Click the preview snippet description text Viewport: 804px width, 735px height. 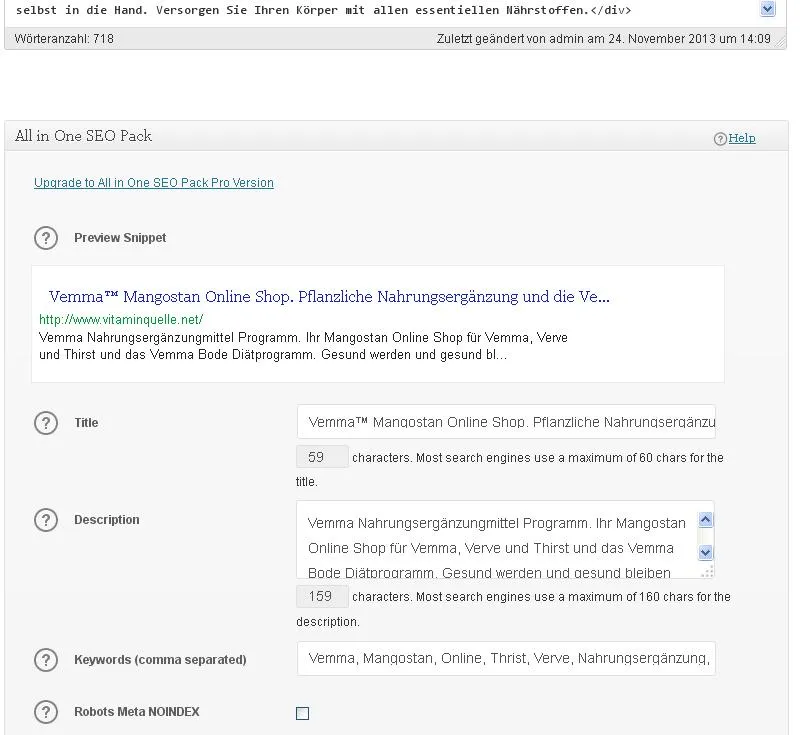point(303,346)
